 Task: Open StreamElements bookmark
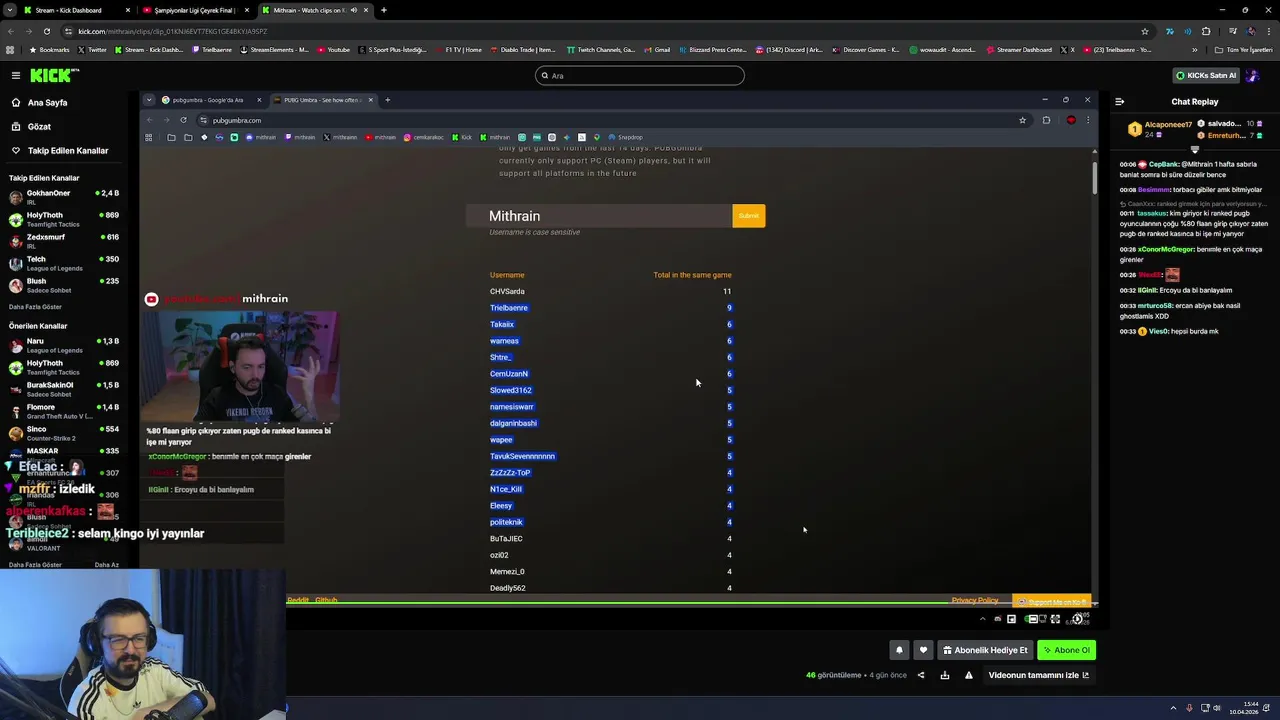(275, 50)
